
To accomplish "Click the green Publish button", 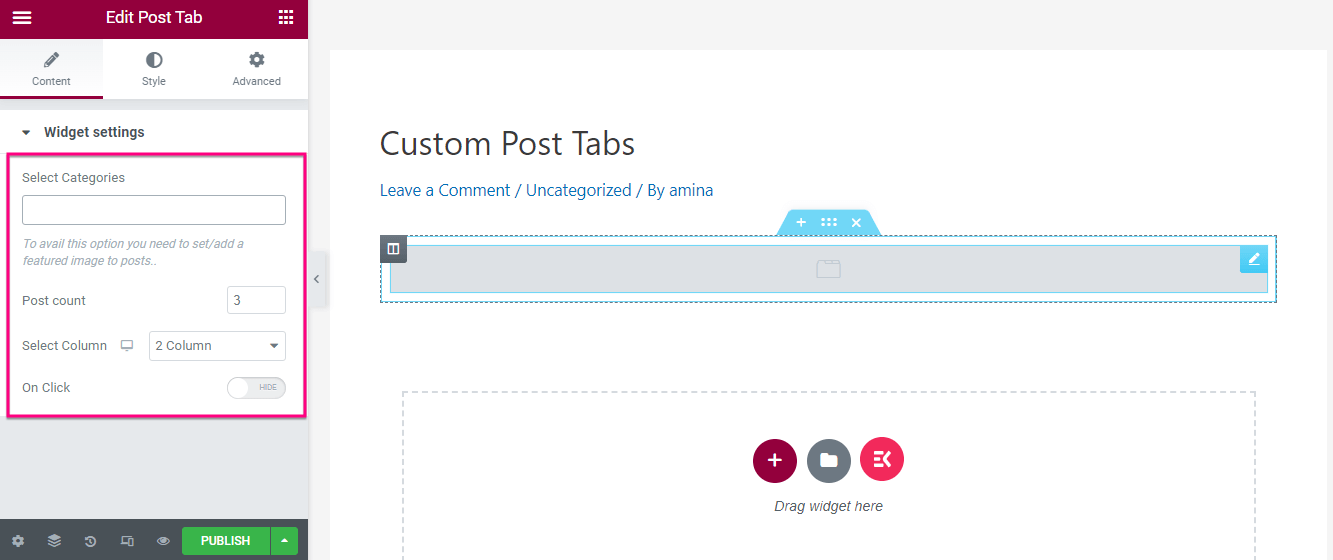I will pyautogui.click(x=226, y=541).
